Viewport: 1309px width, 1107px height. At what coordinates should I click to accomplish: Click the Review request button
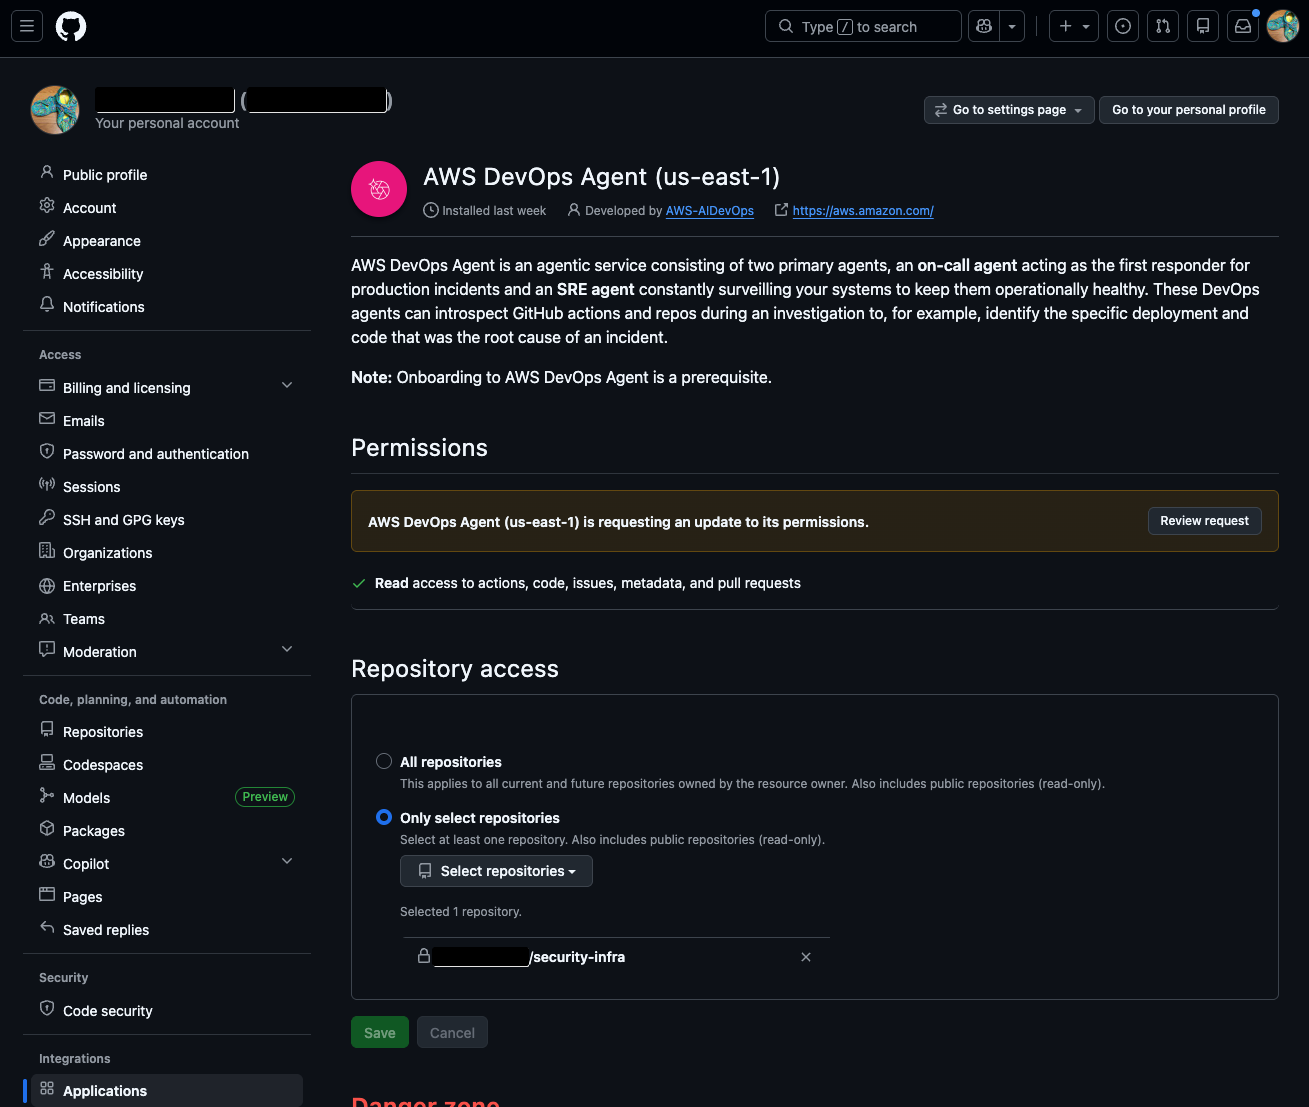(1204, 521)
